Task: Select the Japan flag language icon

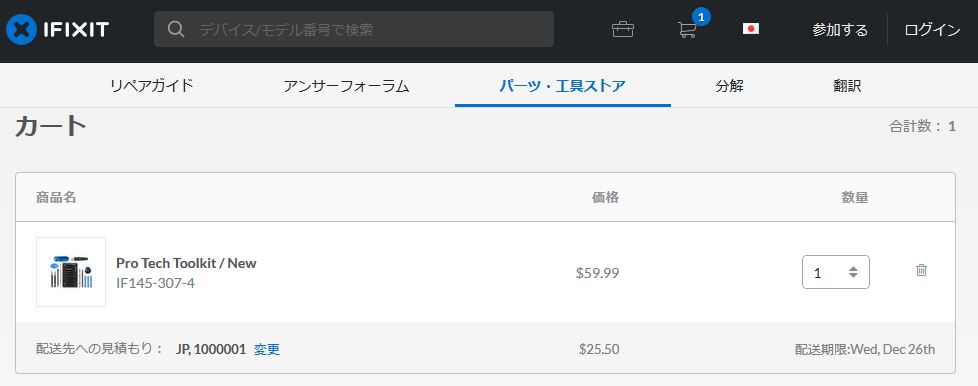Action: pyautogui.click(x=751, y=29)
